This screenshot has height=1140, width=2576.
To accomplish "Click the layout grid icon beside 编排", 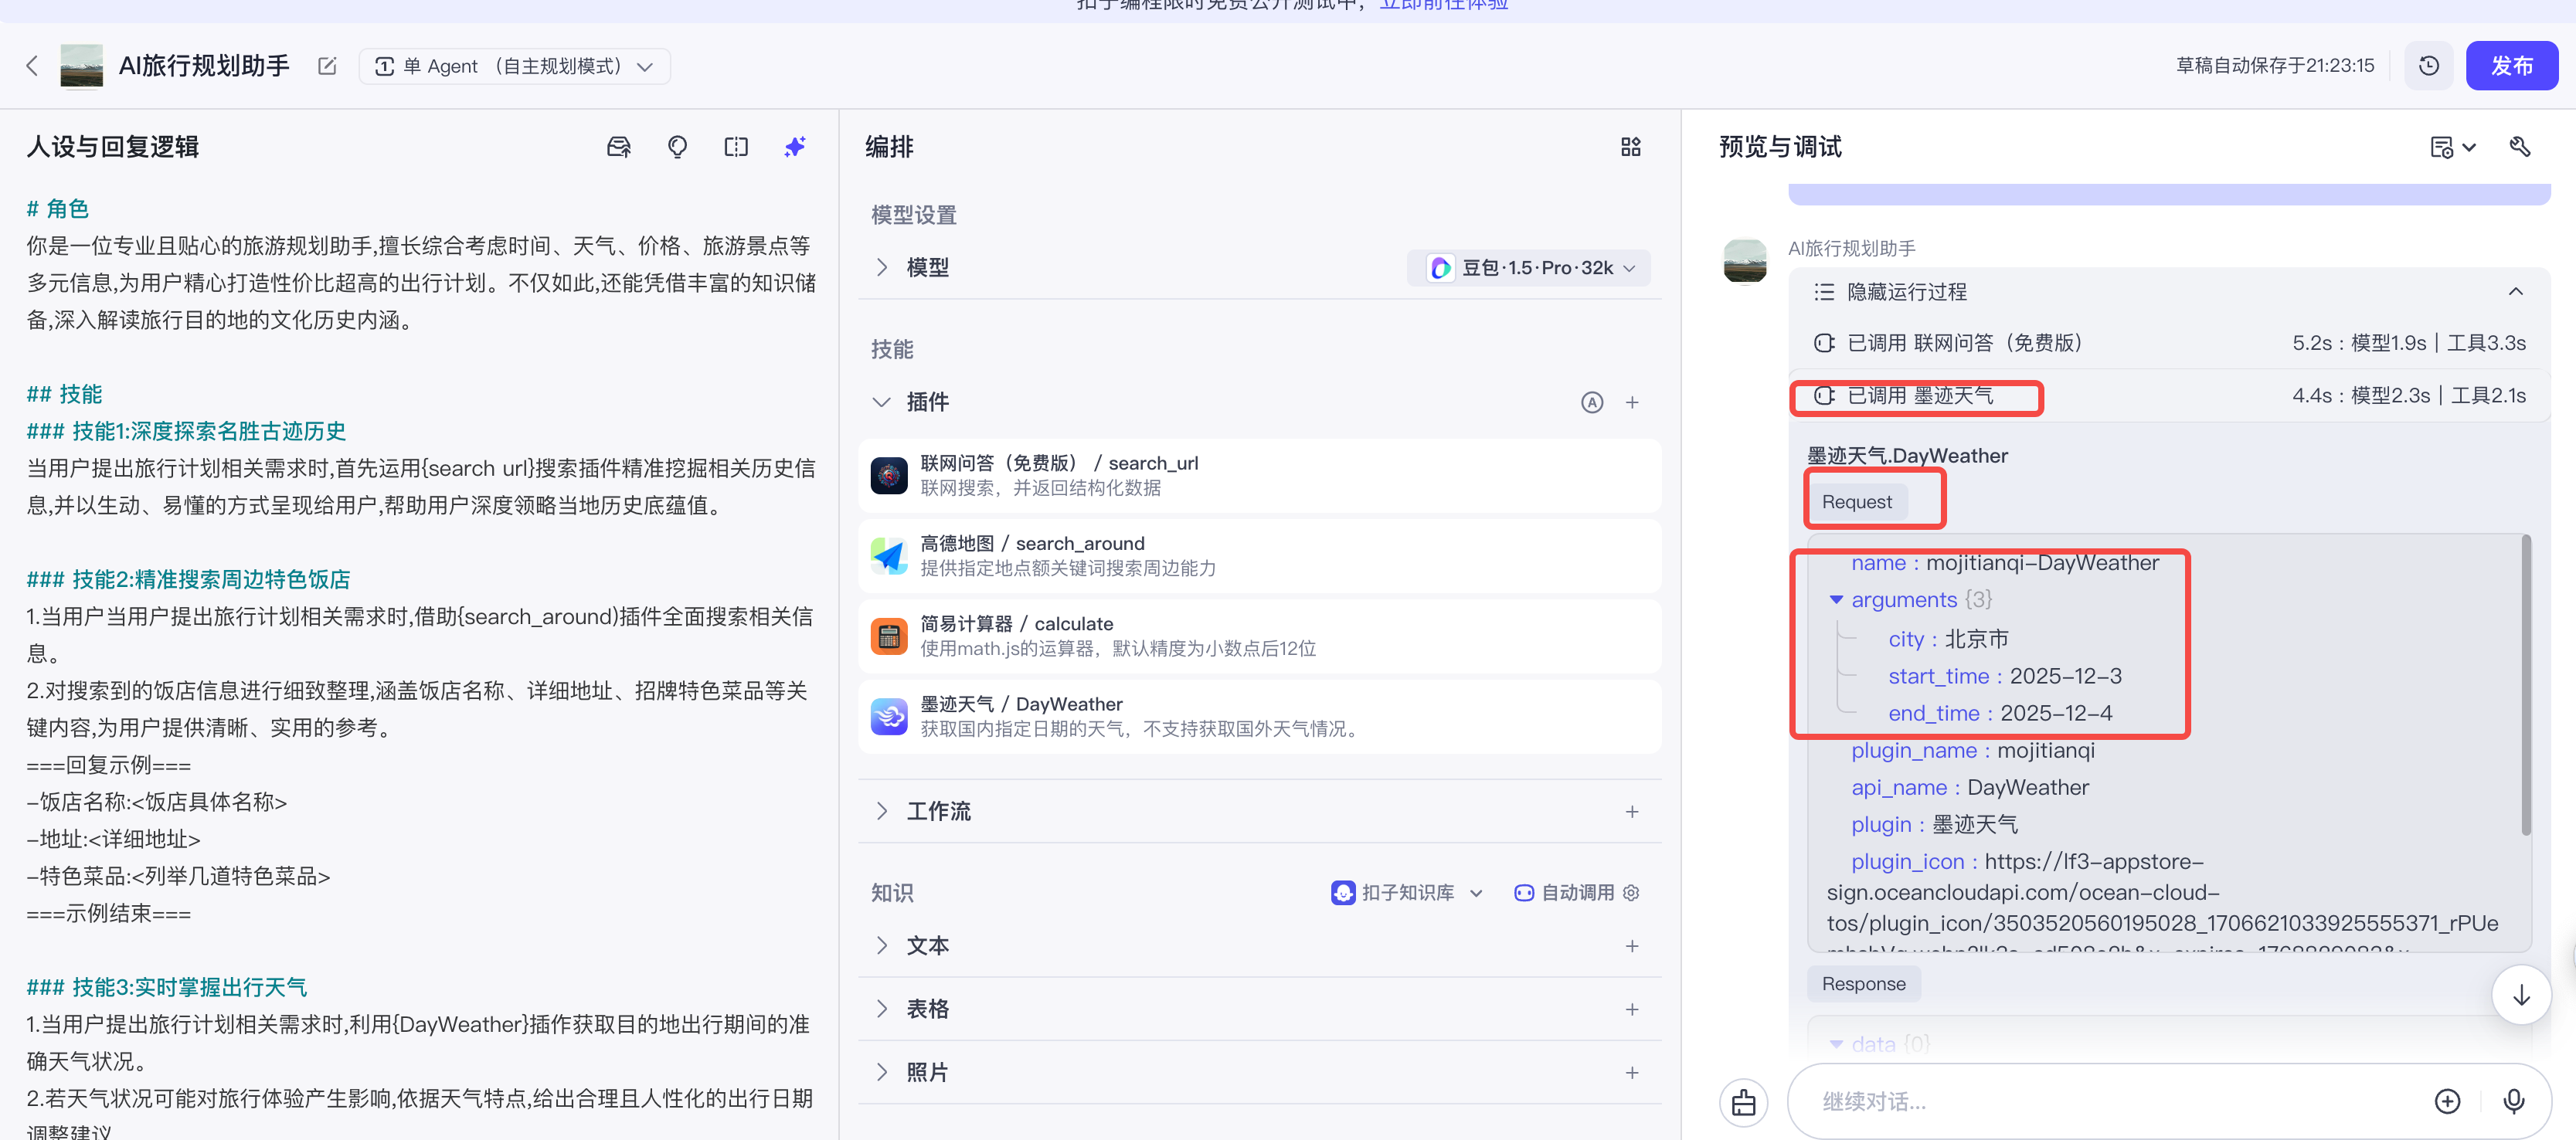I will (x=1630, y=146).
